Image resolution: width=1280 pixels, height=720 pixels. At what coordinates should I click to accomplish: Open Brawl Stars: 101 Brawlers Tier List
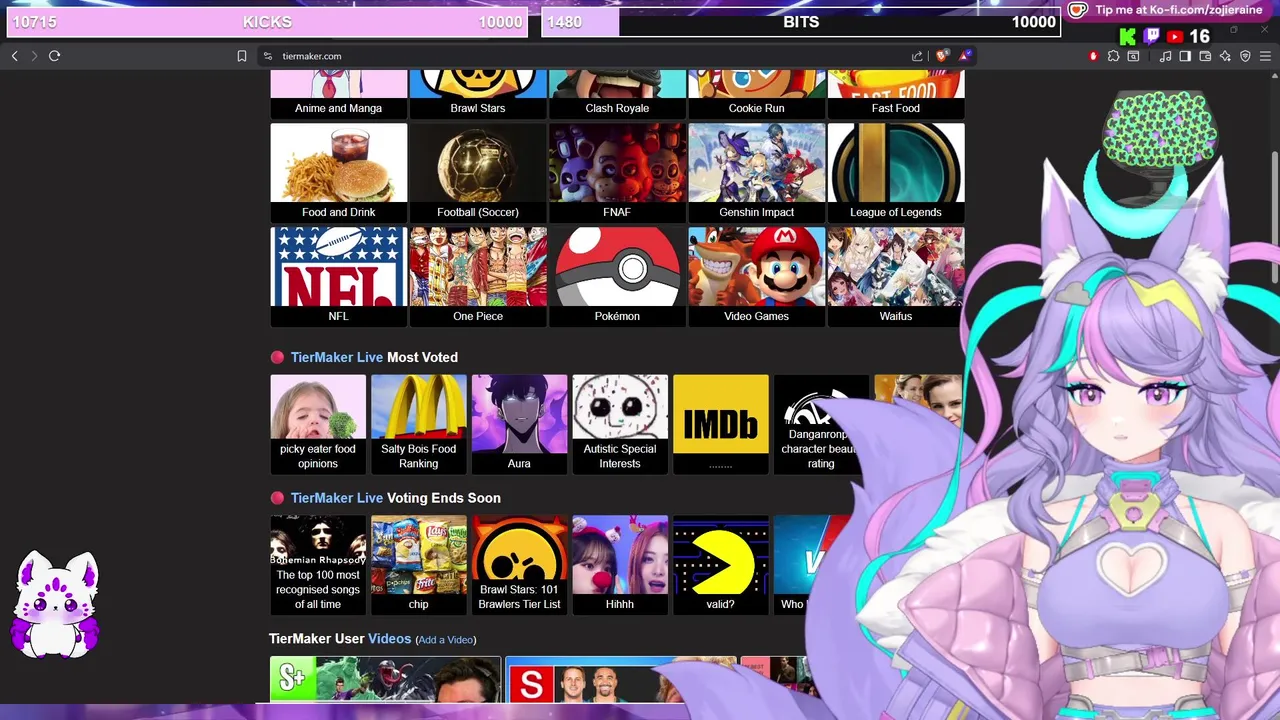(519, 565)
